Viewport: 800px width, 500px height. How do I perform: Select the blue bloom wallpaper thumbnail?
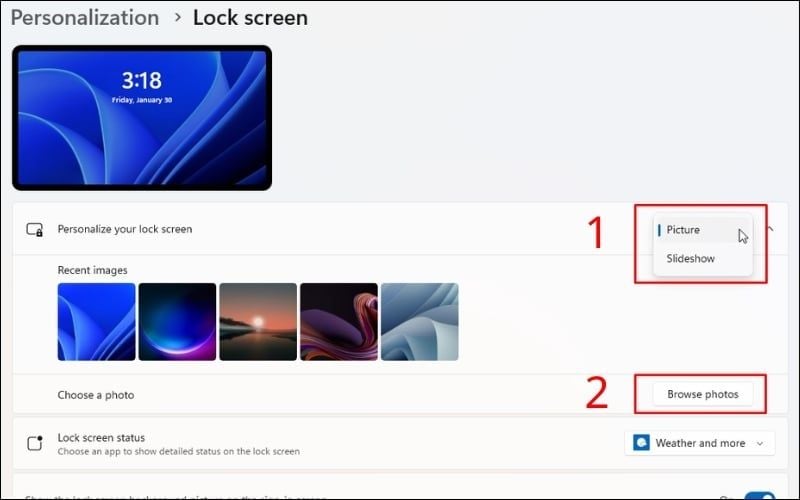click(96, 322)
